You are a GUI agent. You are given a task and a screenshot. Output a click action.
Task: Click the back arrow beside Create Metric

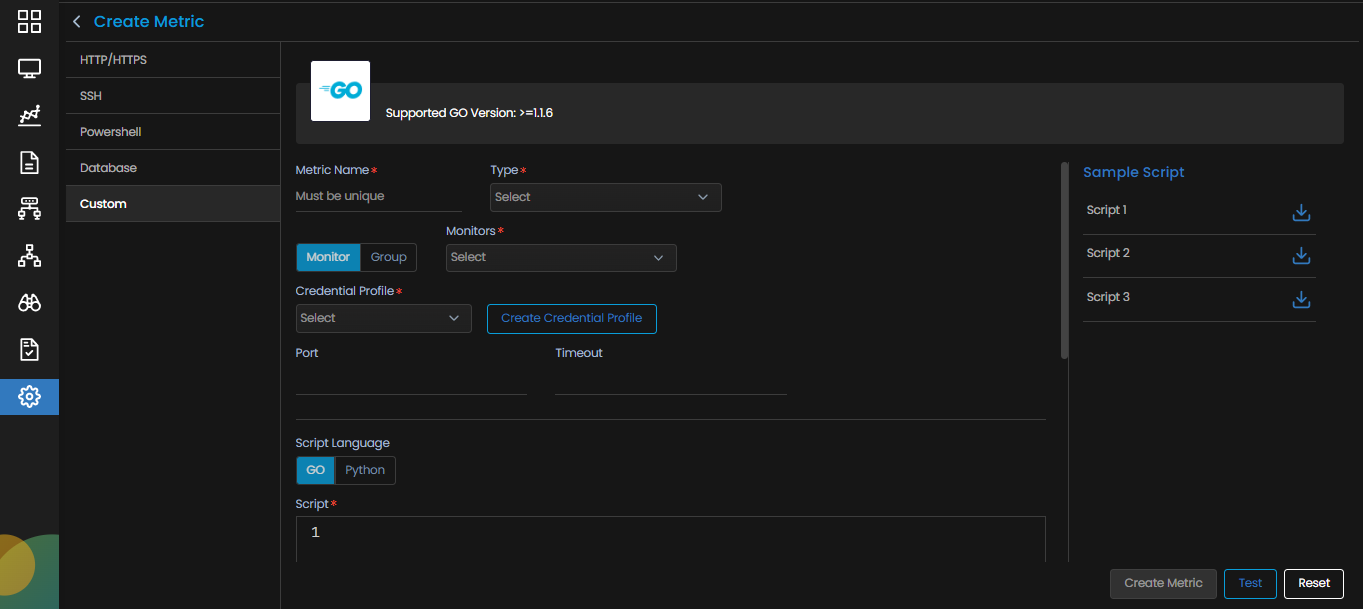pyautogui.click(x=77, y=21)
